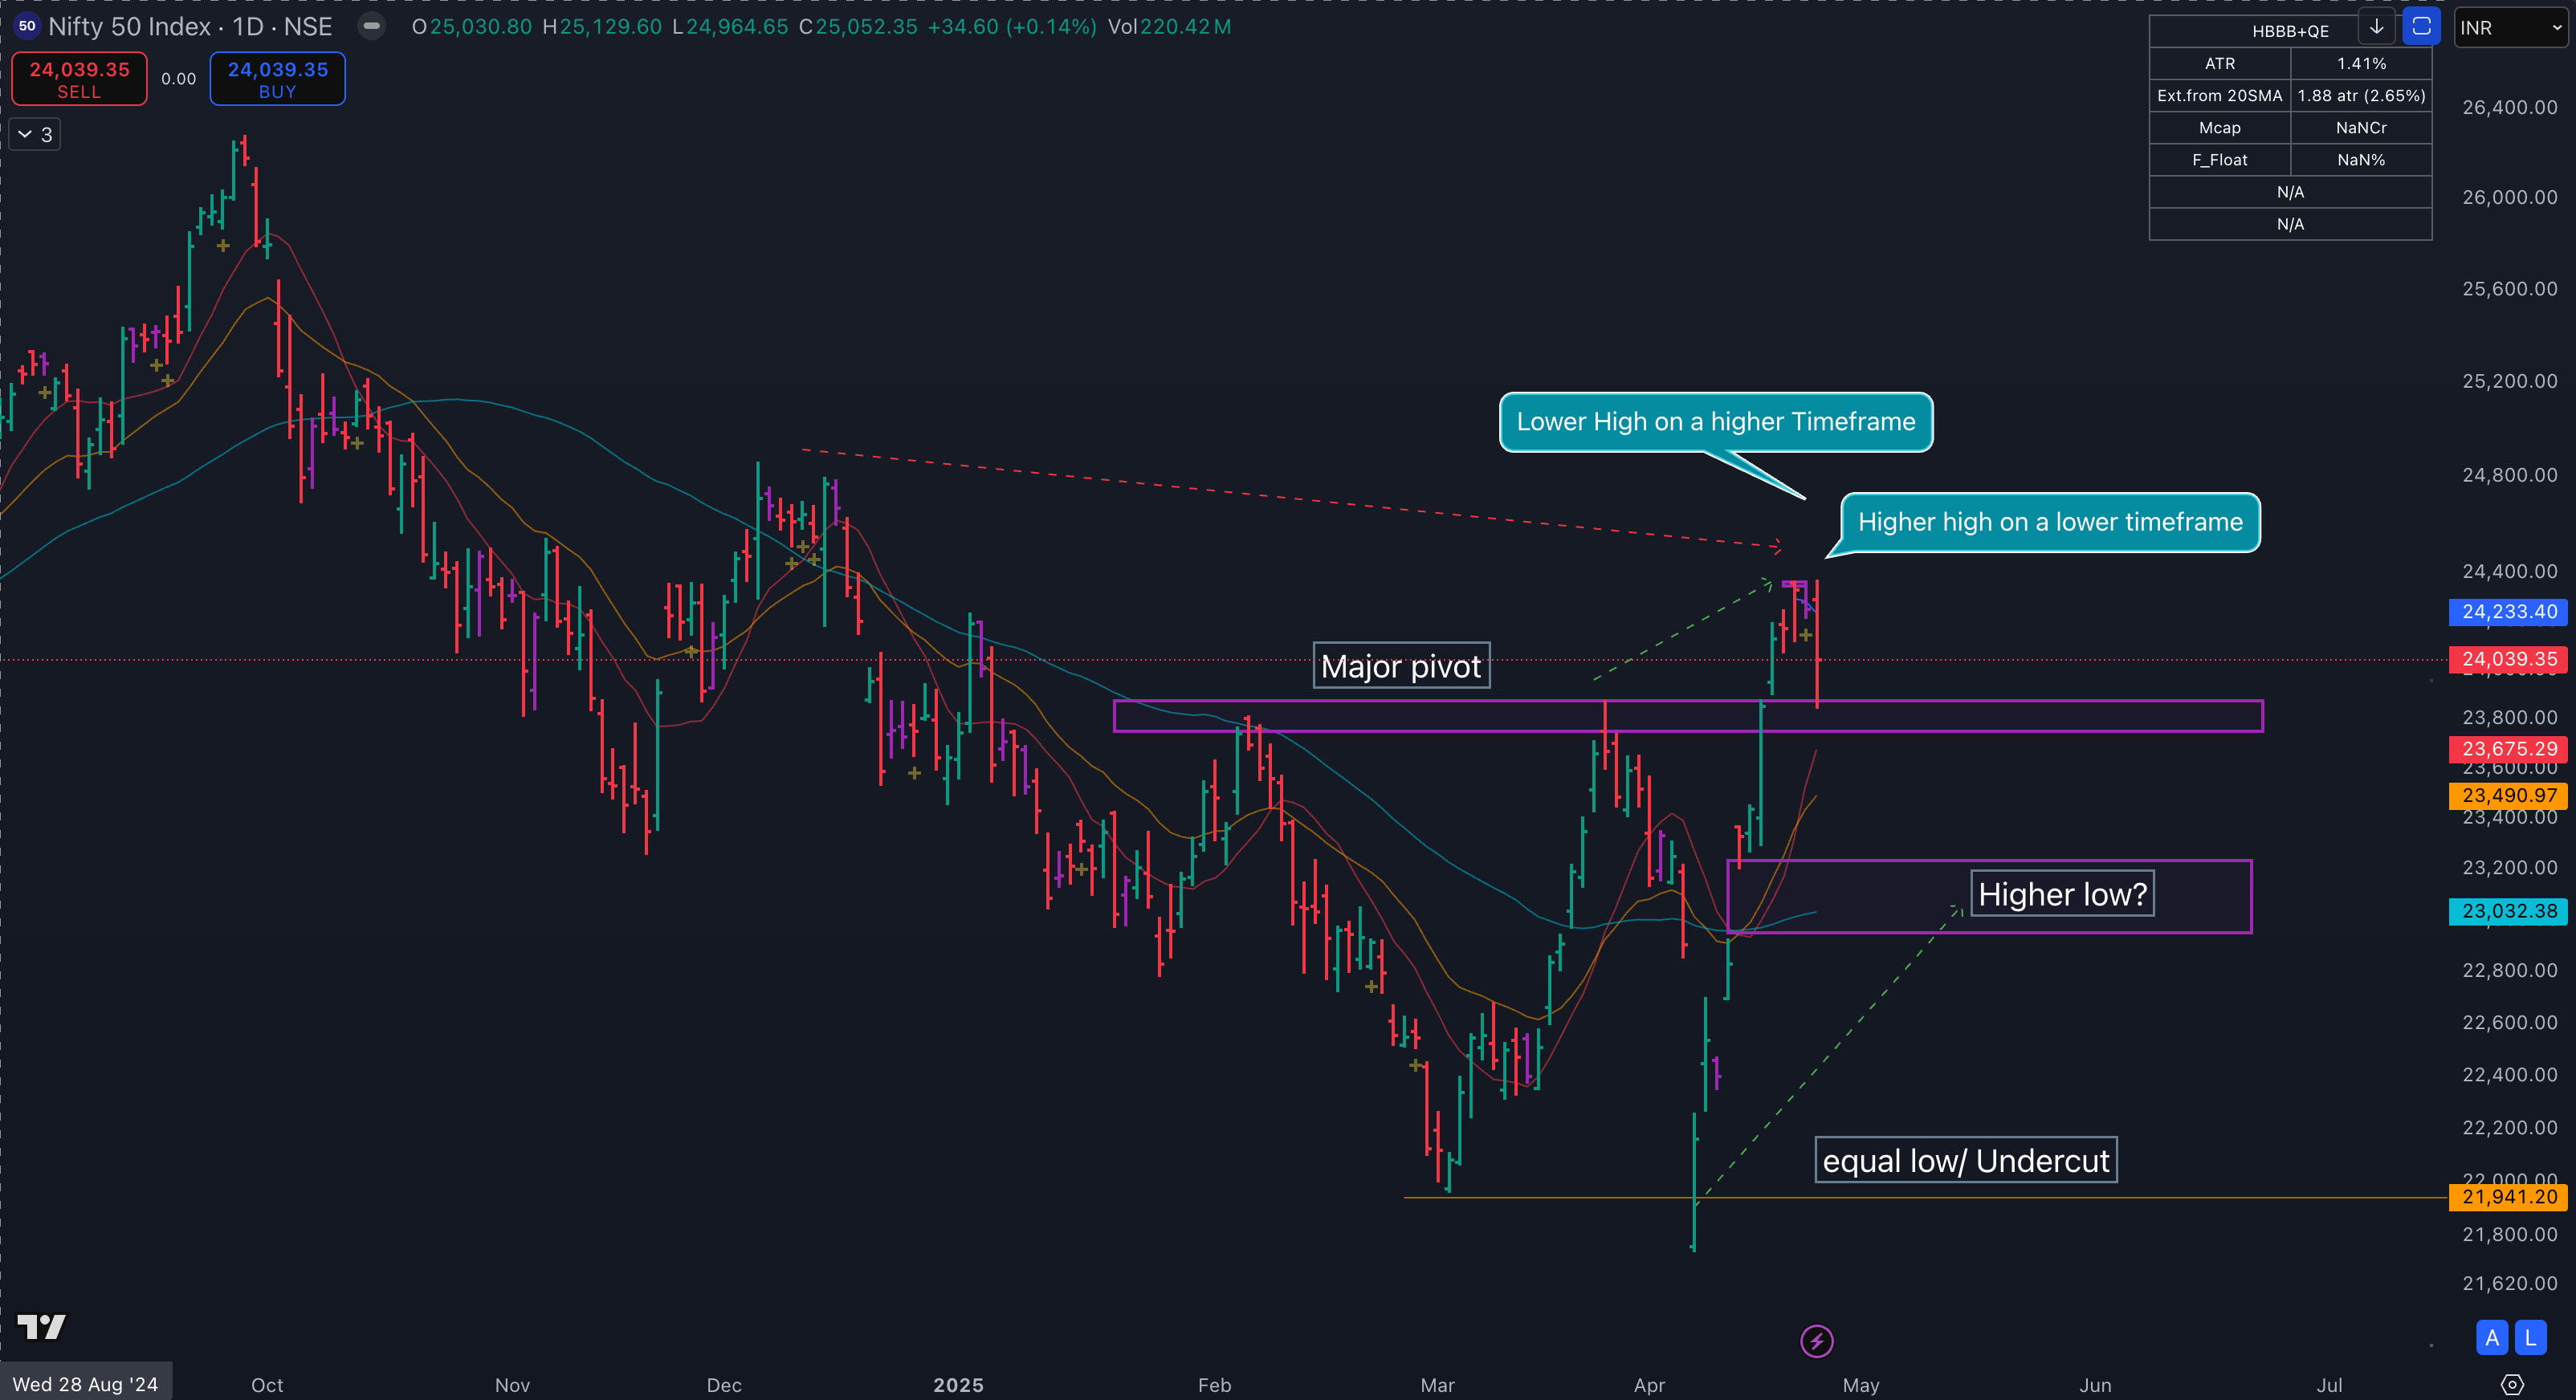Screen dimensions: 2576x1400
Task: Click the Jul label on time axis
Action: (x=2330, y=1385)
